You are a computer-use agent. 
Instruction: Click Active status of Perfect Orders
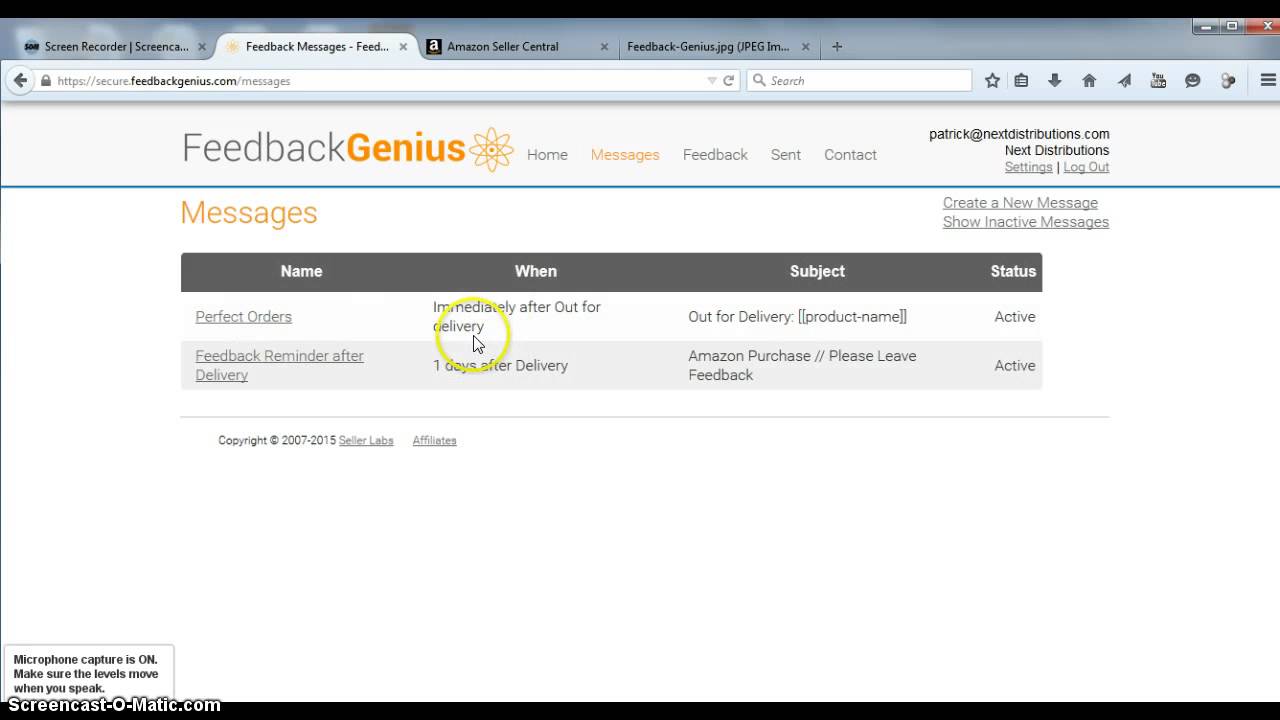(1015, 317)
